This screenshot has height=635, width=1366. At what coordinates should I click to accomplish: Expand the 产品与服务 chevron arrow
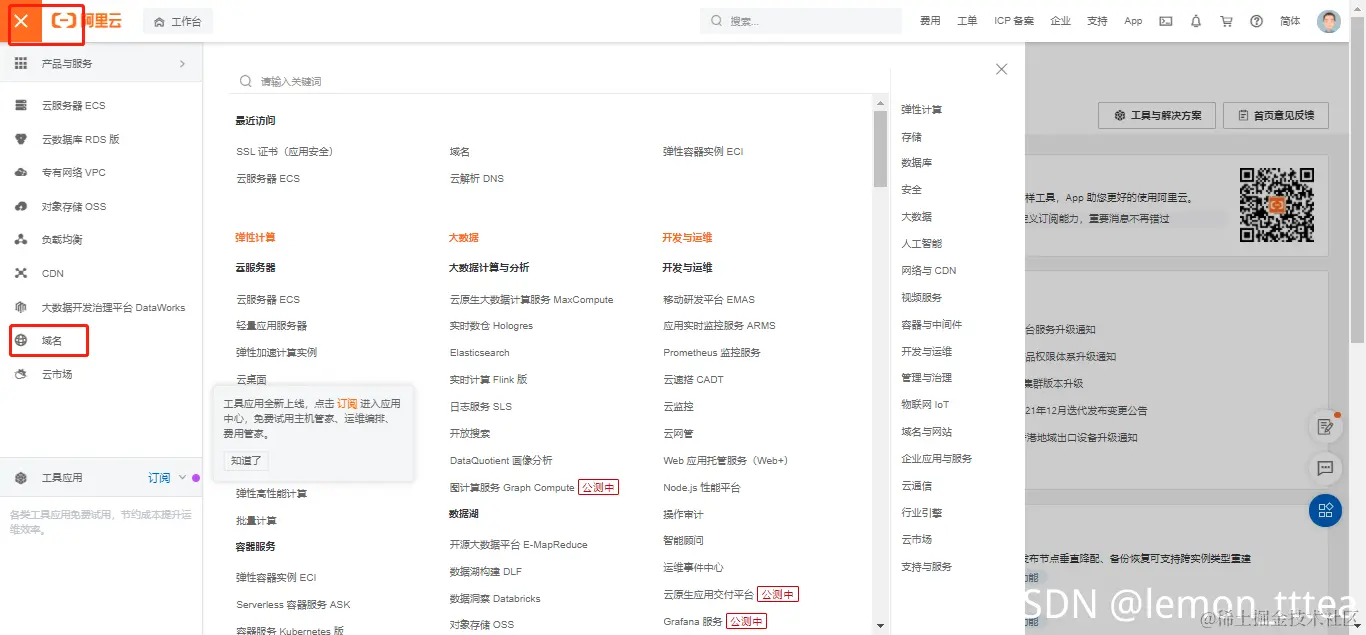point(182,63)
